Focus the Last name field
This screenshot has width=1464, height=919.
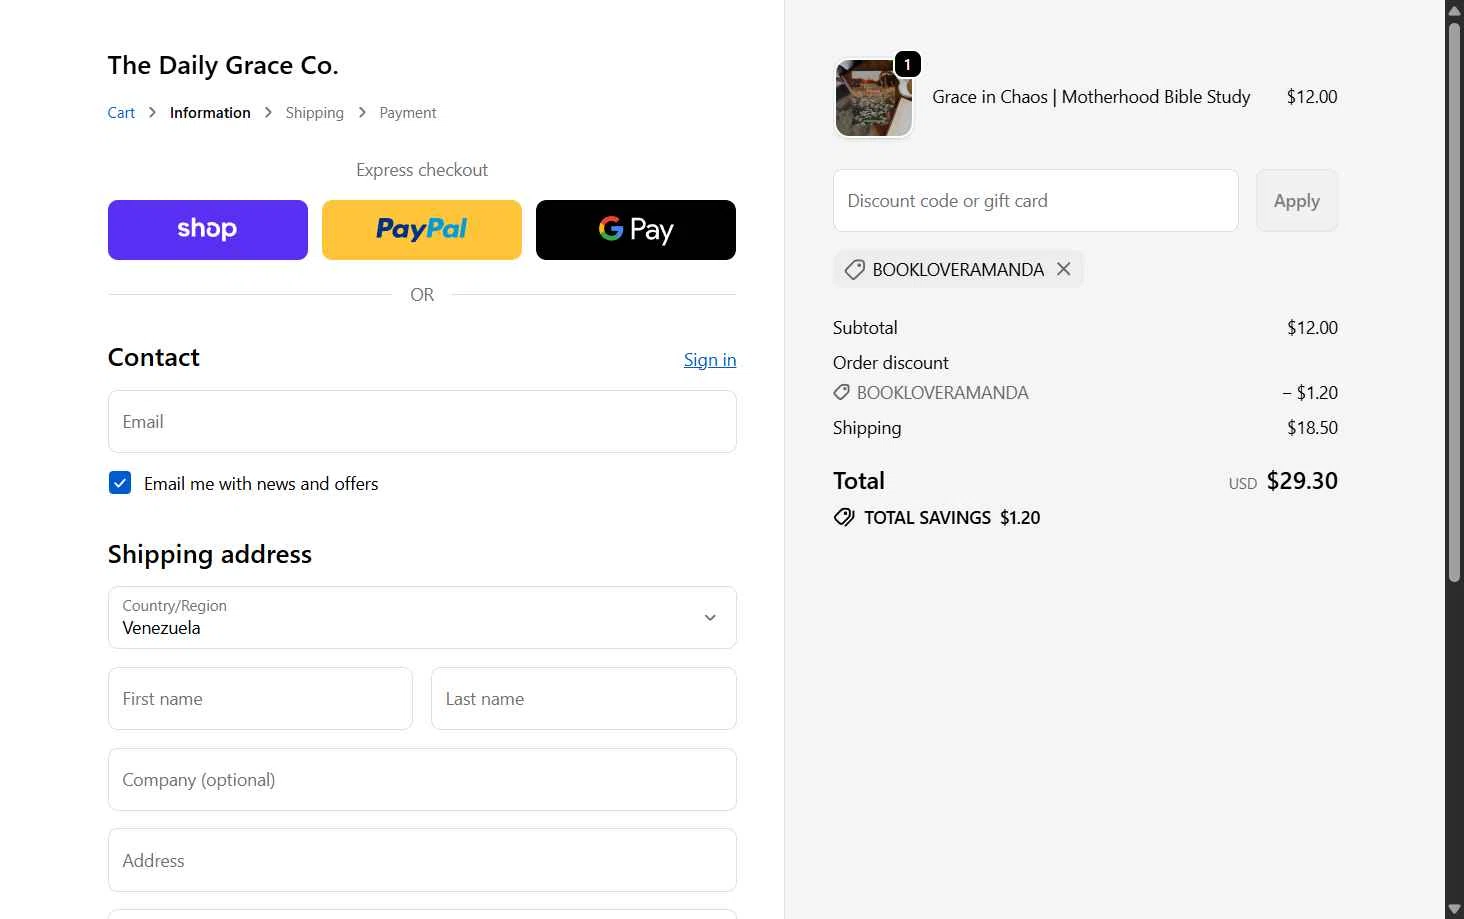pyautogui.click(x=584, y=699)
